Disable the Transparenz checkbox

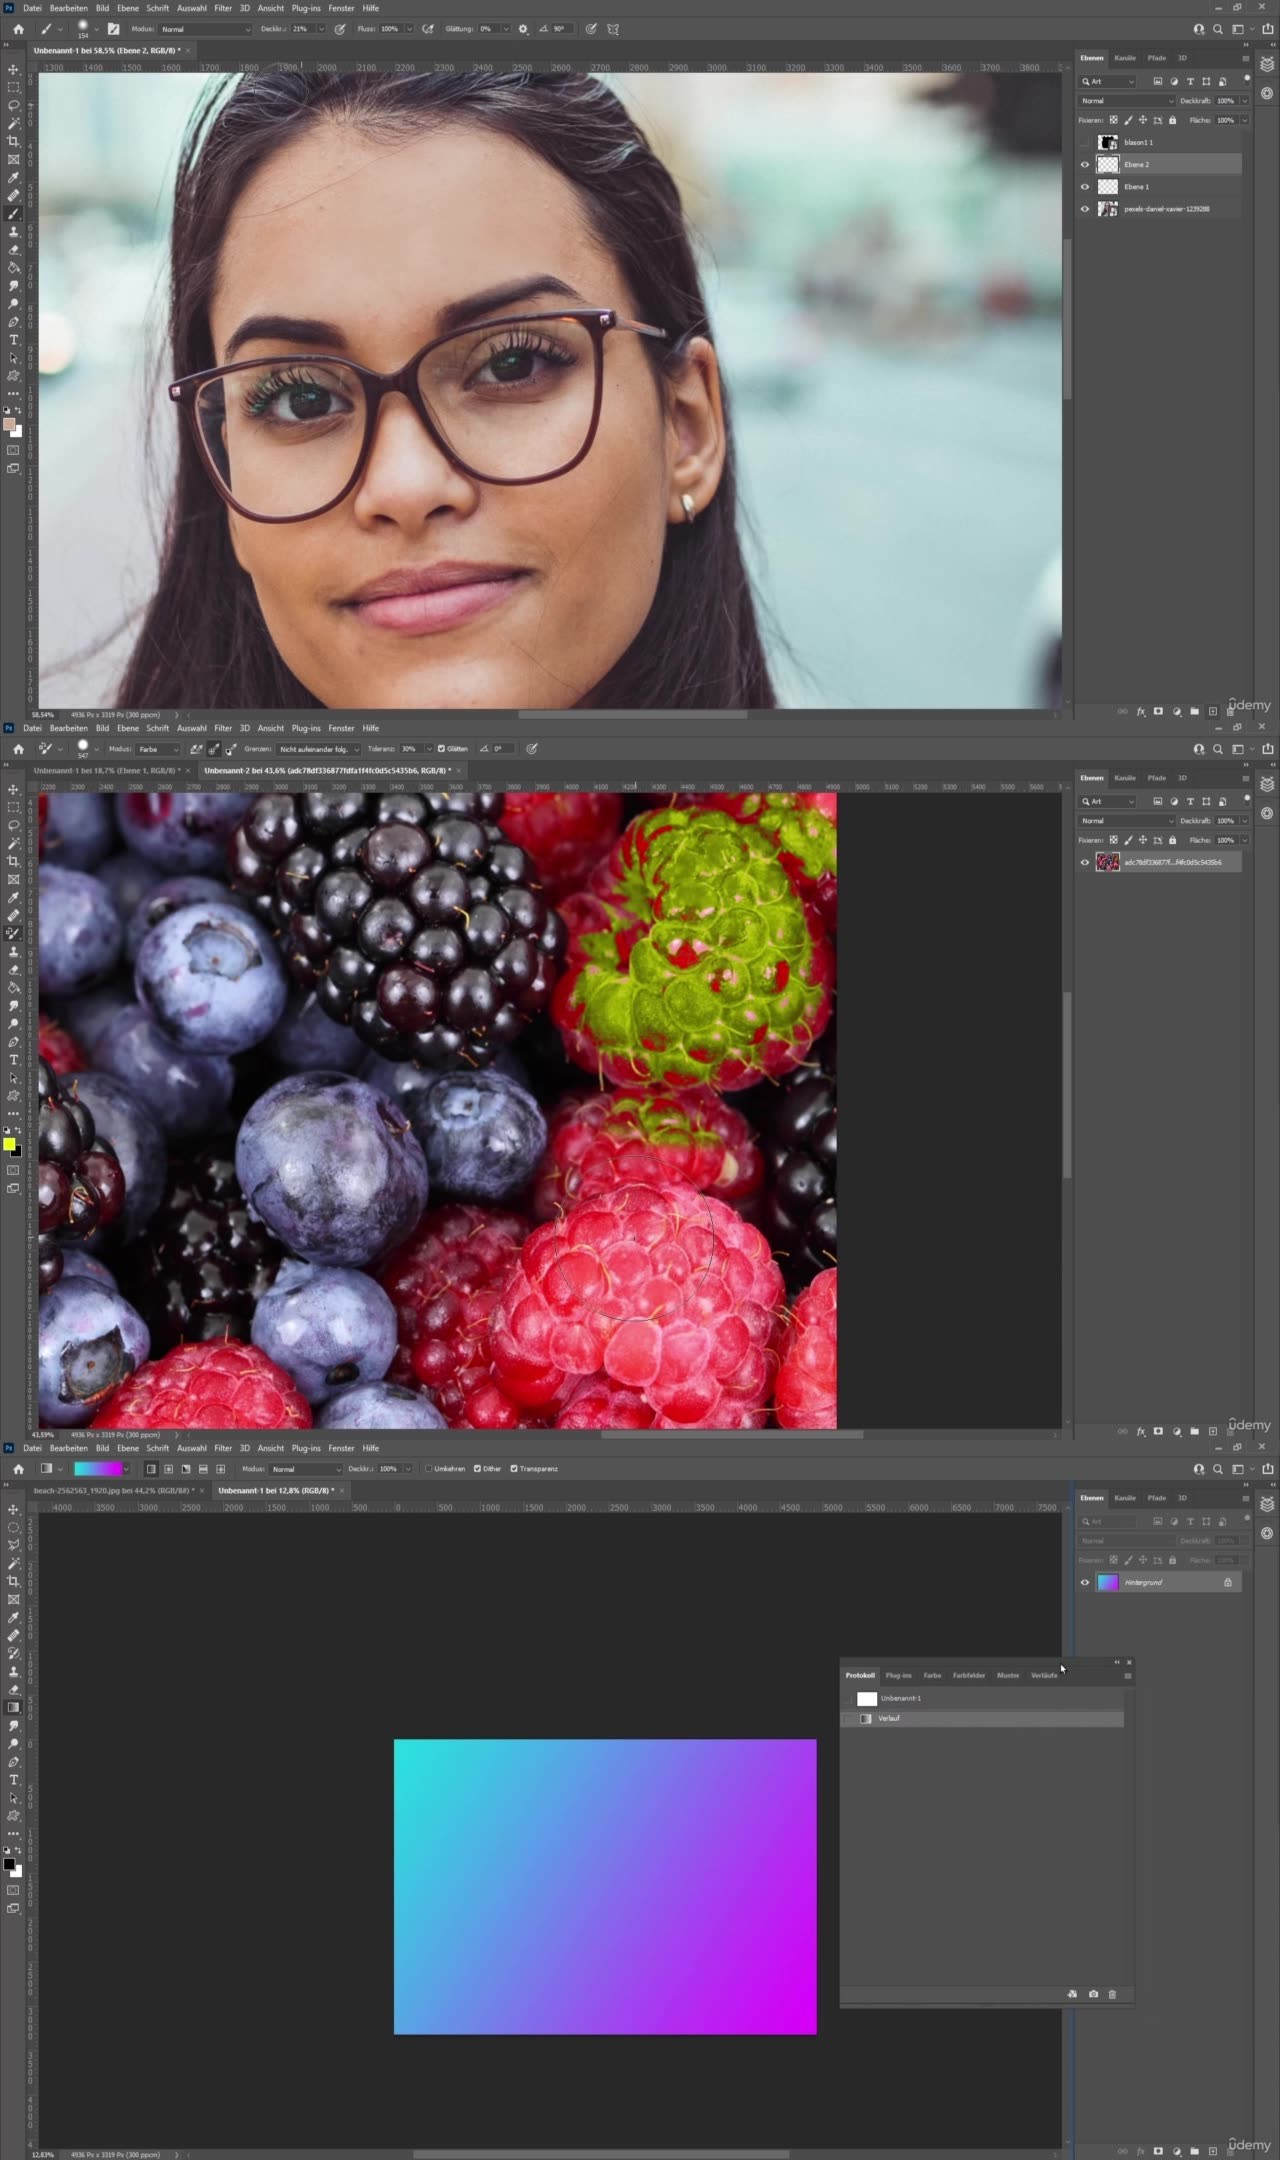tap(514, 1469)
